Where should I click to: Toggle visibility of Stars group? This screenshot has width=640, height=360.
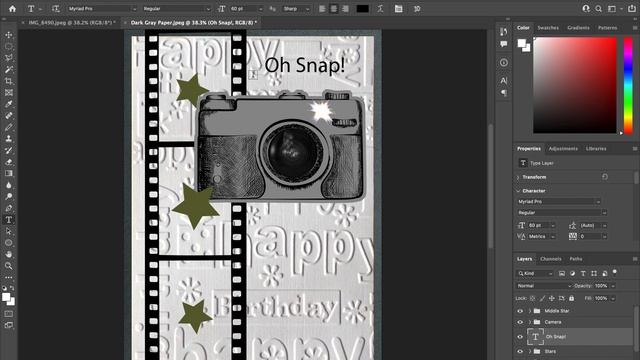click(x=520, y=351)
